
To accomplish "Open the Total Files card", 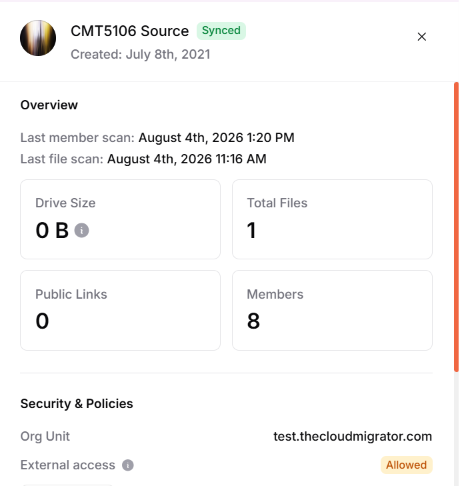I will (x=332, y=219).
